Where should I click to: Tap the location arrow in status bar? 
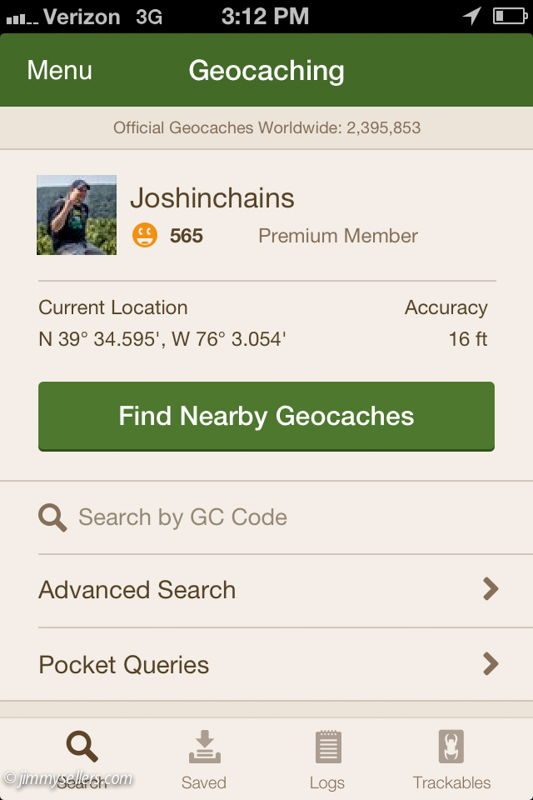[x=472, y=16]
